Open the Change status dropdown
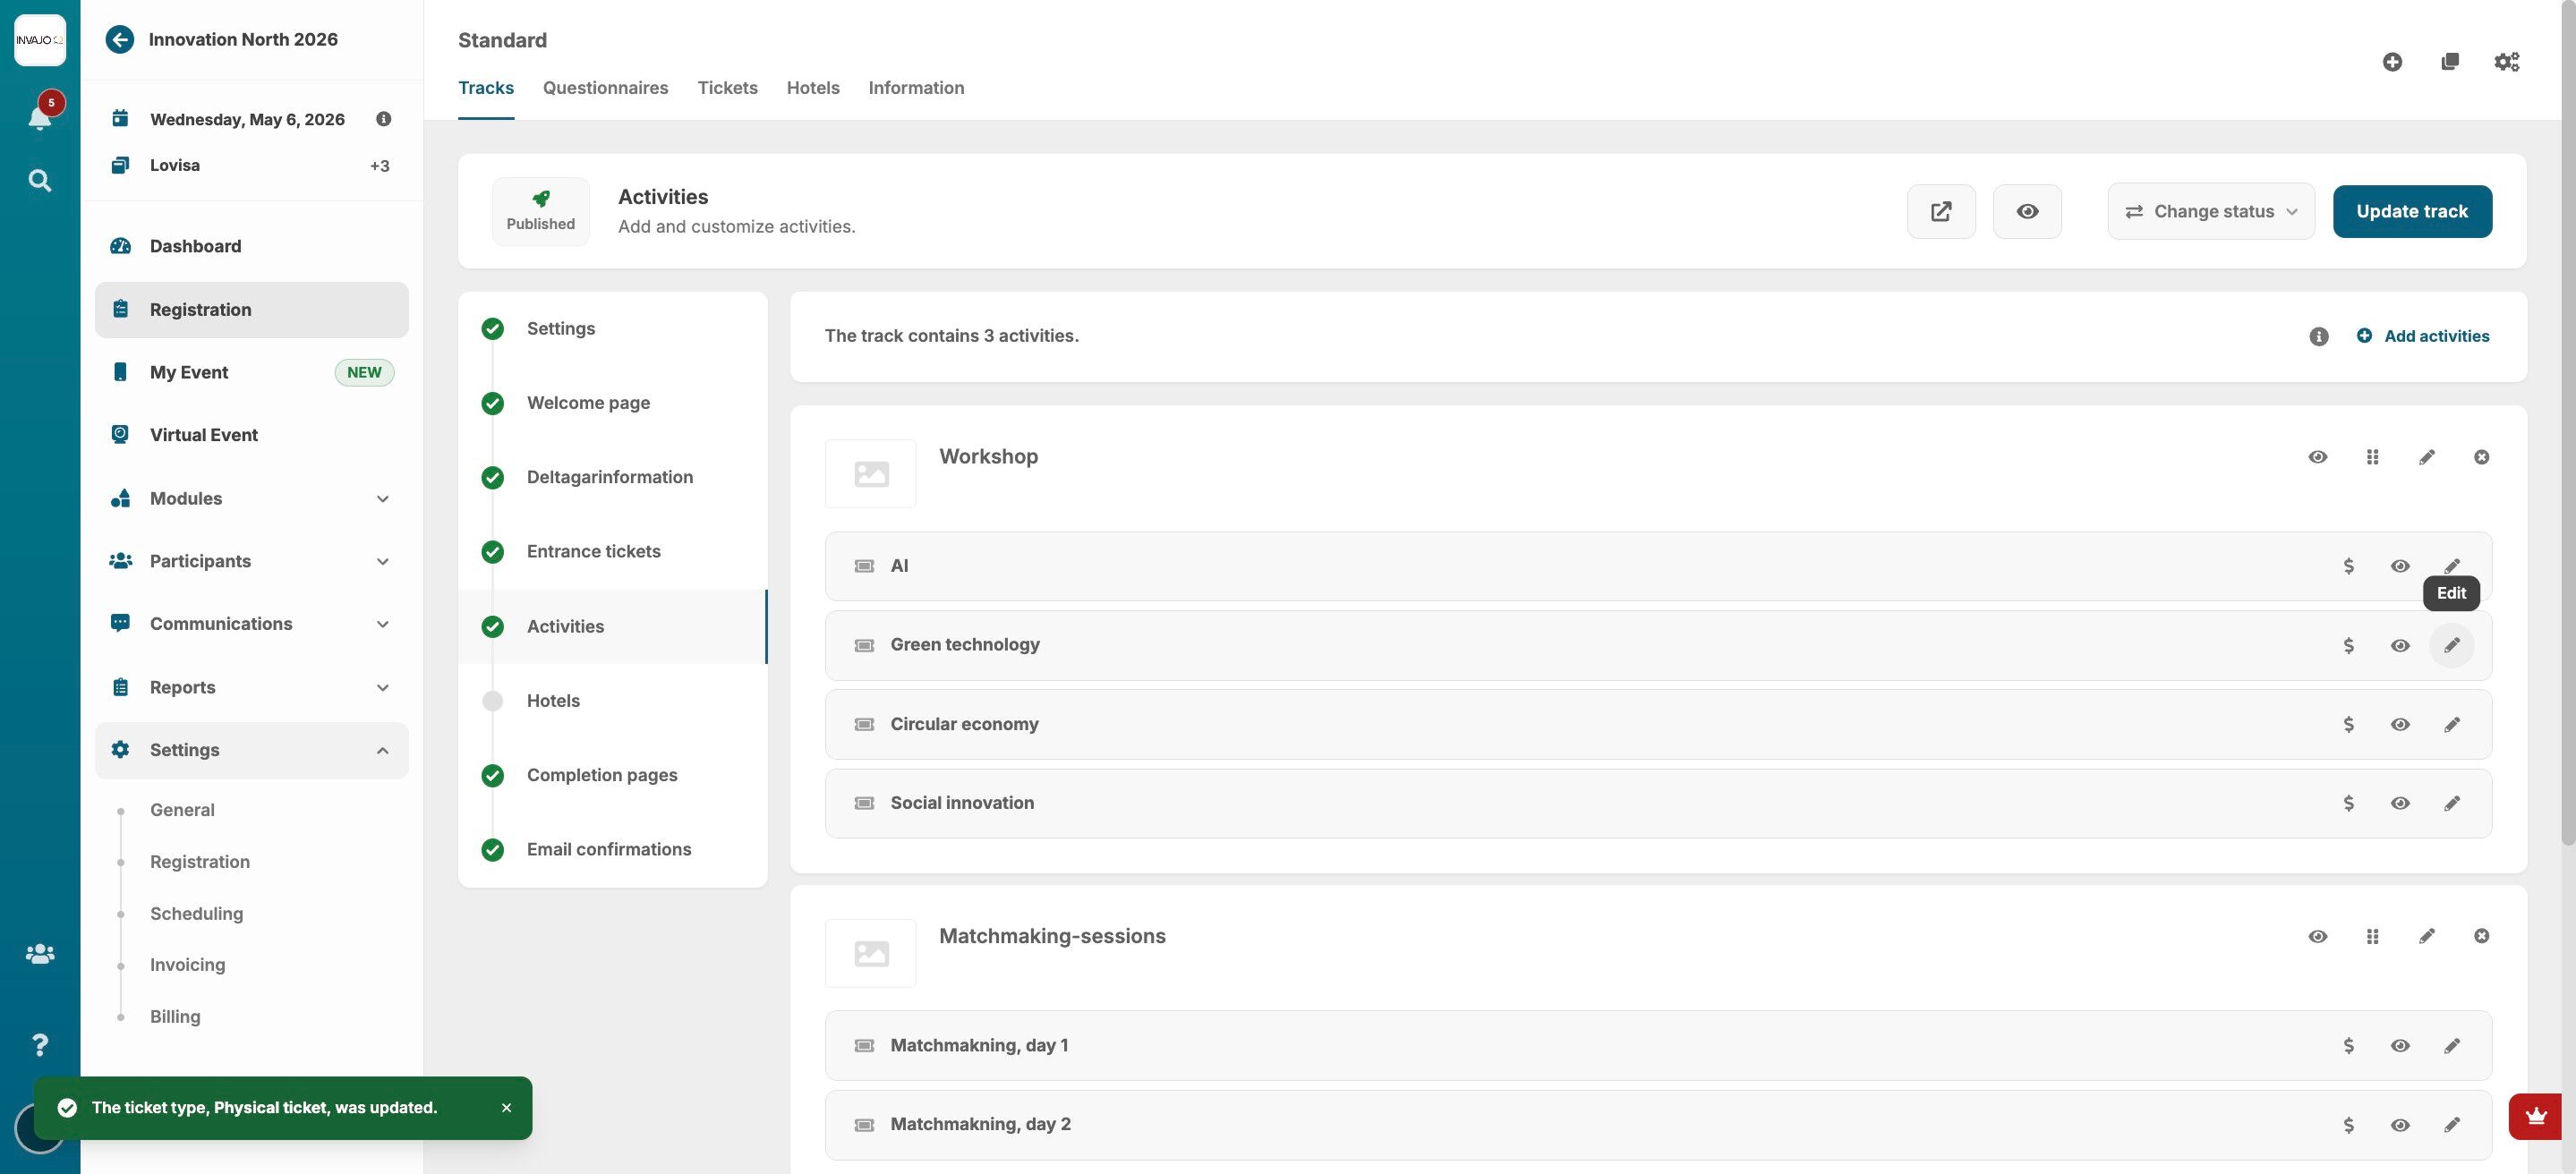The width and height of the screenshot is (2576, 1174). (x=2210, y=211)
